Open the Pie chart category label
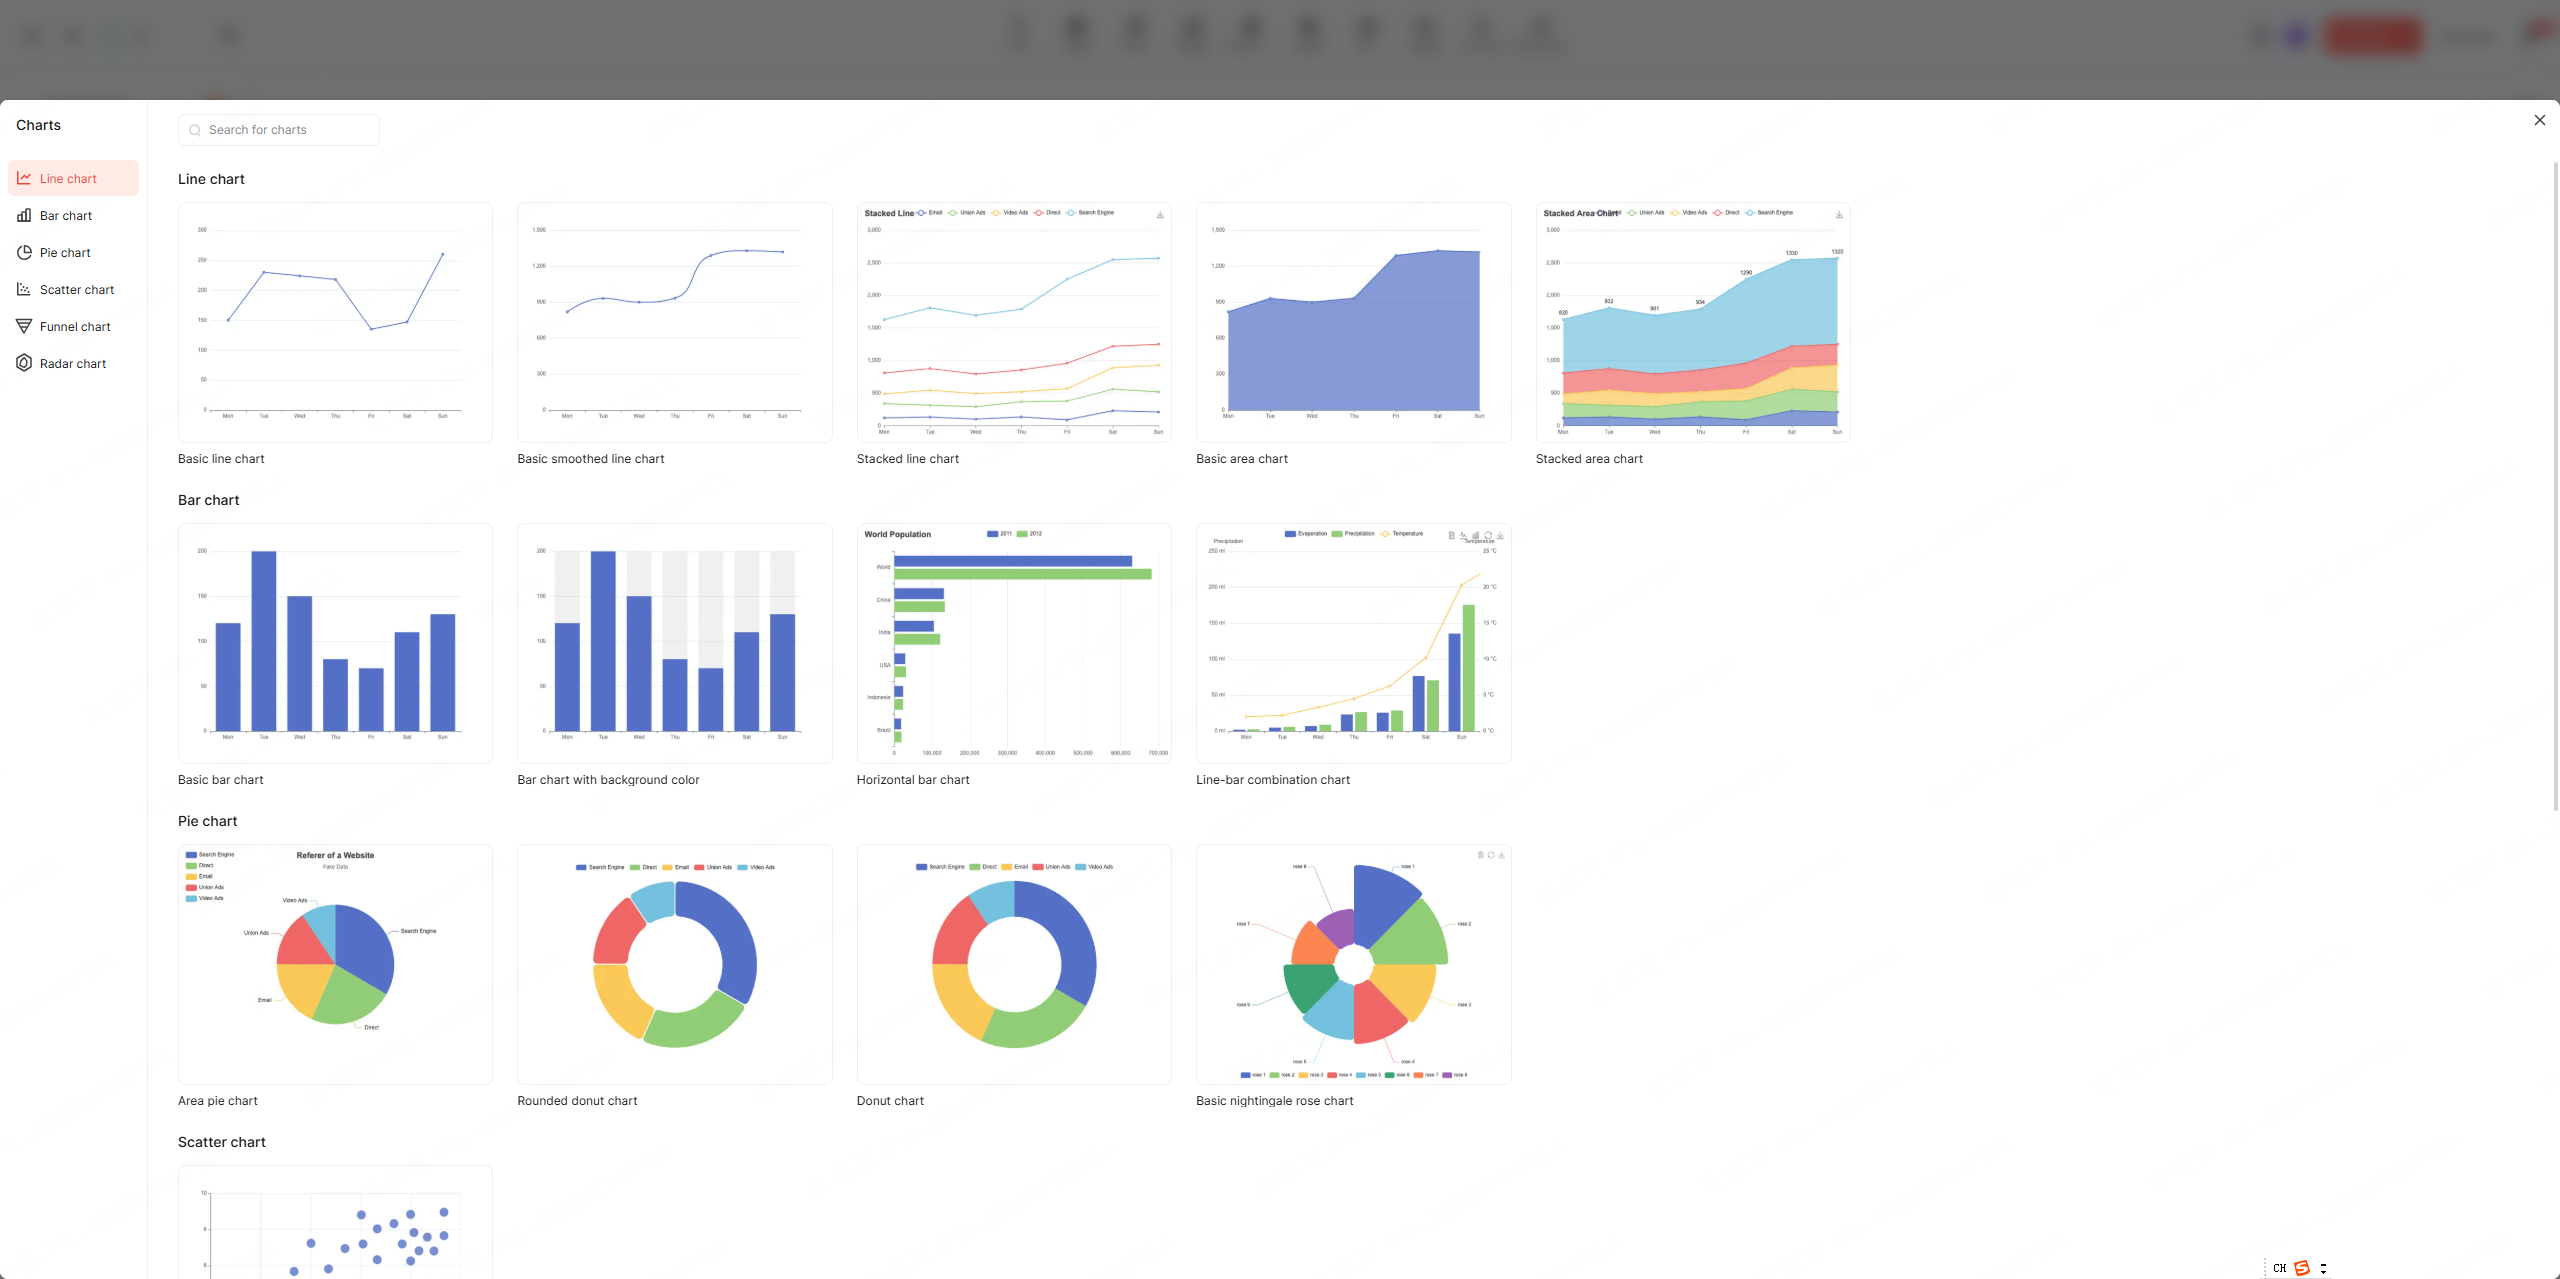The height and width of the screenshot is (1279, 2560). point(65,253)
